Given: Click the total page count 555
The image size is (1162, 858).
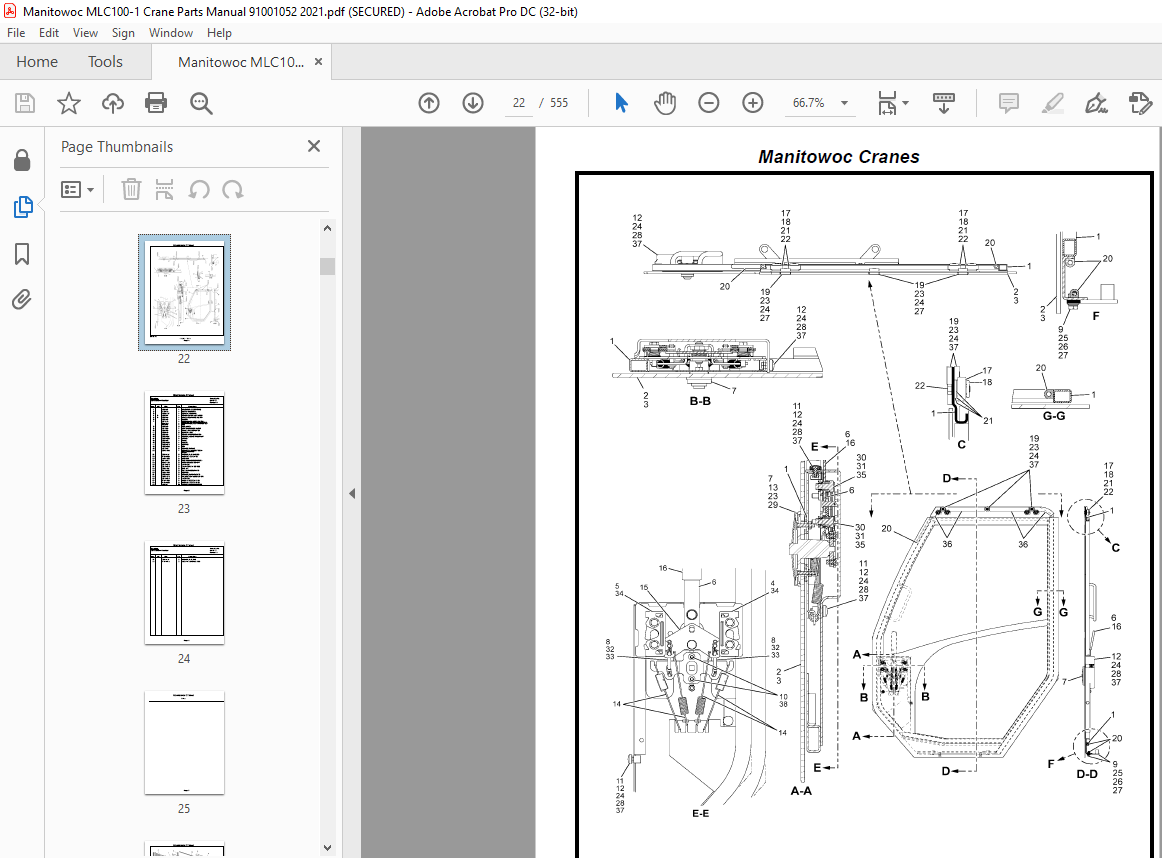Looking at the screenshot, I should (559, 103).
